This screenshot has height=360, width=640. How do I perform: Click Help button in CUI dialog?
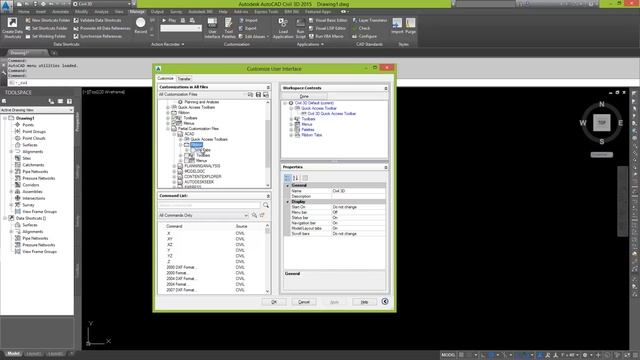pyautogui.click(x=364, y=302)
